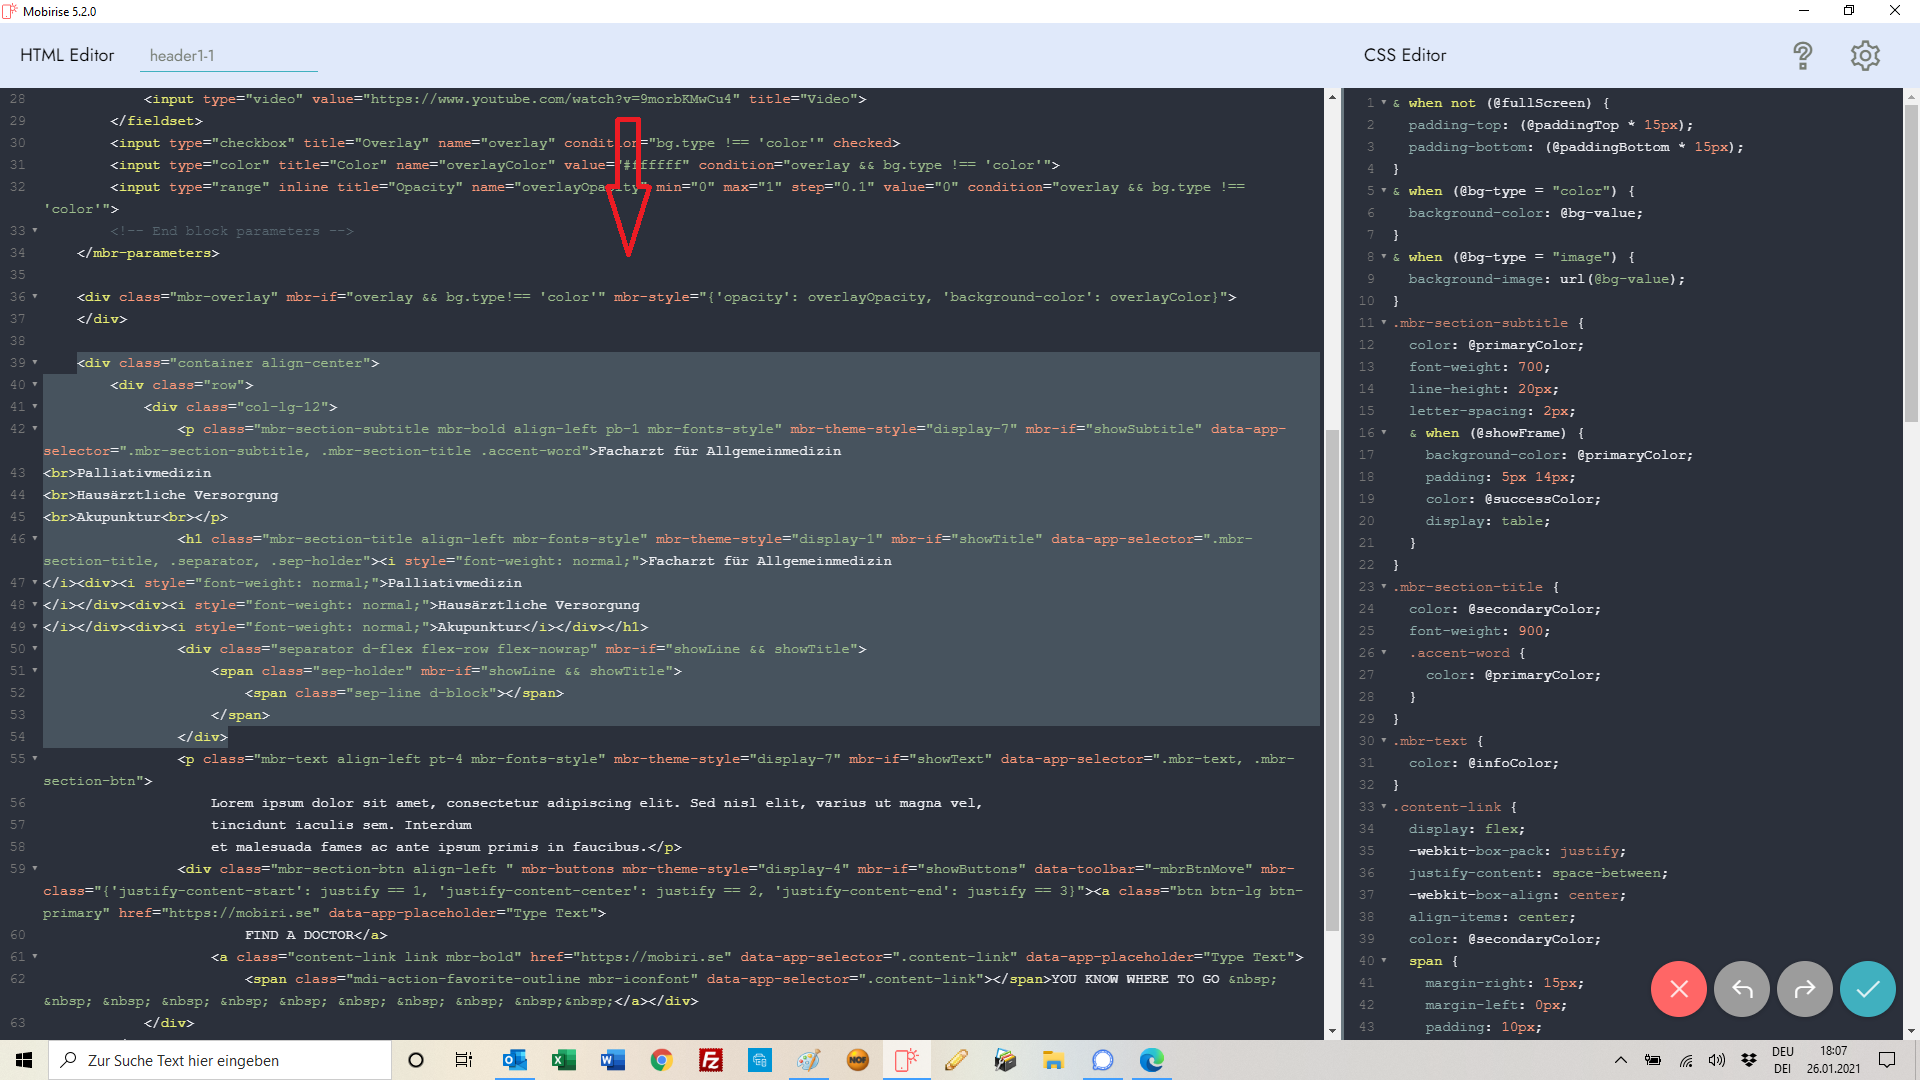Fold the .mbr-section-subtitle CSS rule at line 11

point(1384,323)
